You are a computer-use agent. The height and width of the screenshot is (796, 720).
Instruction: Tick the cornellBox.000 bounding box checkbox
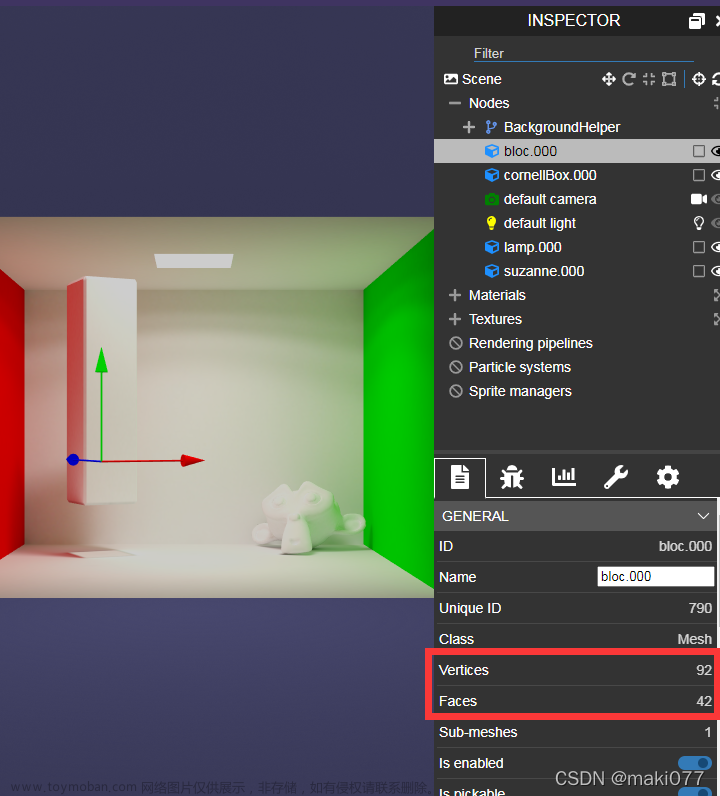point(699,175)
